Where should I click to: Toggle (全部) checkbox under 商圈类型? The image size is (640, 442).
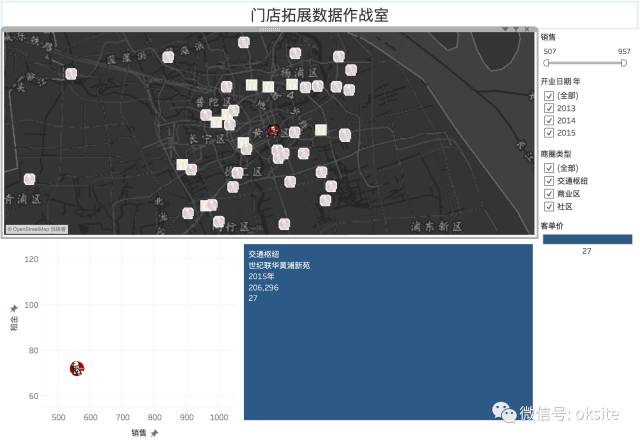[x=549, y=168]
